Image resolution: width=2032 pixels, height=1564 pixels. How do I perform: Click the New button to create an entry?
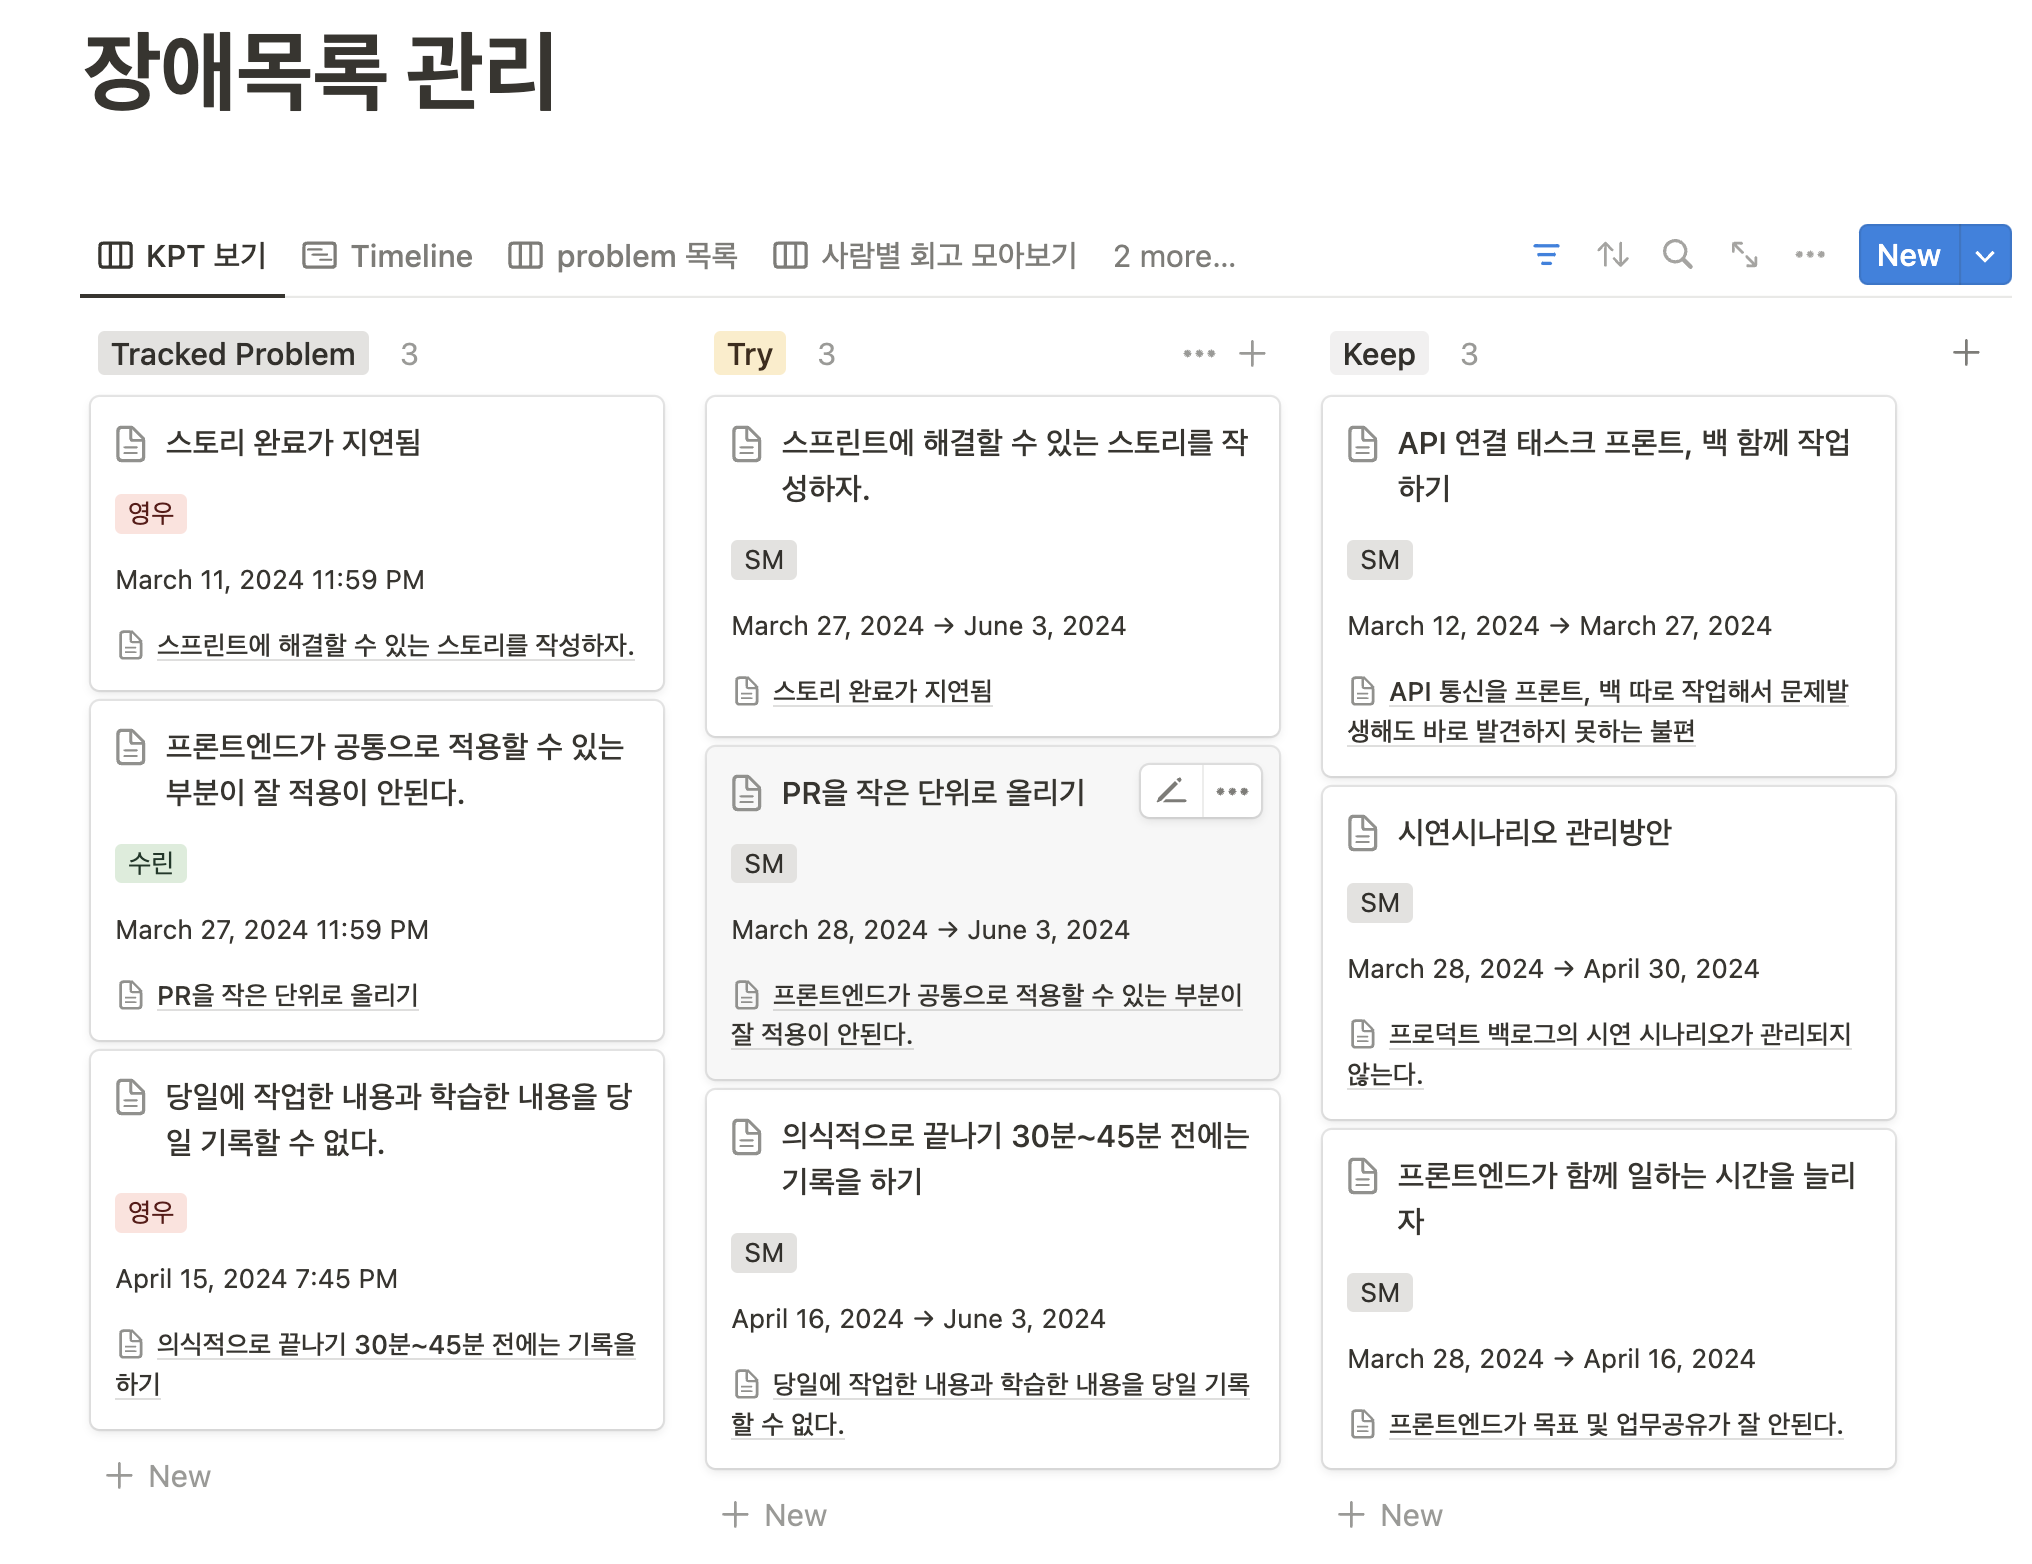[1908, 255]
